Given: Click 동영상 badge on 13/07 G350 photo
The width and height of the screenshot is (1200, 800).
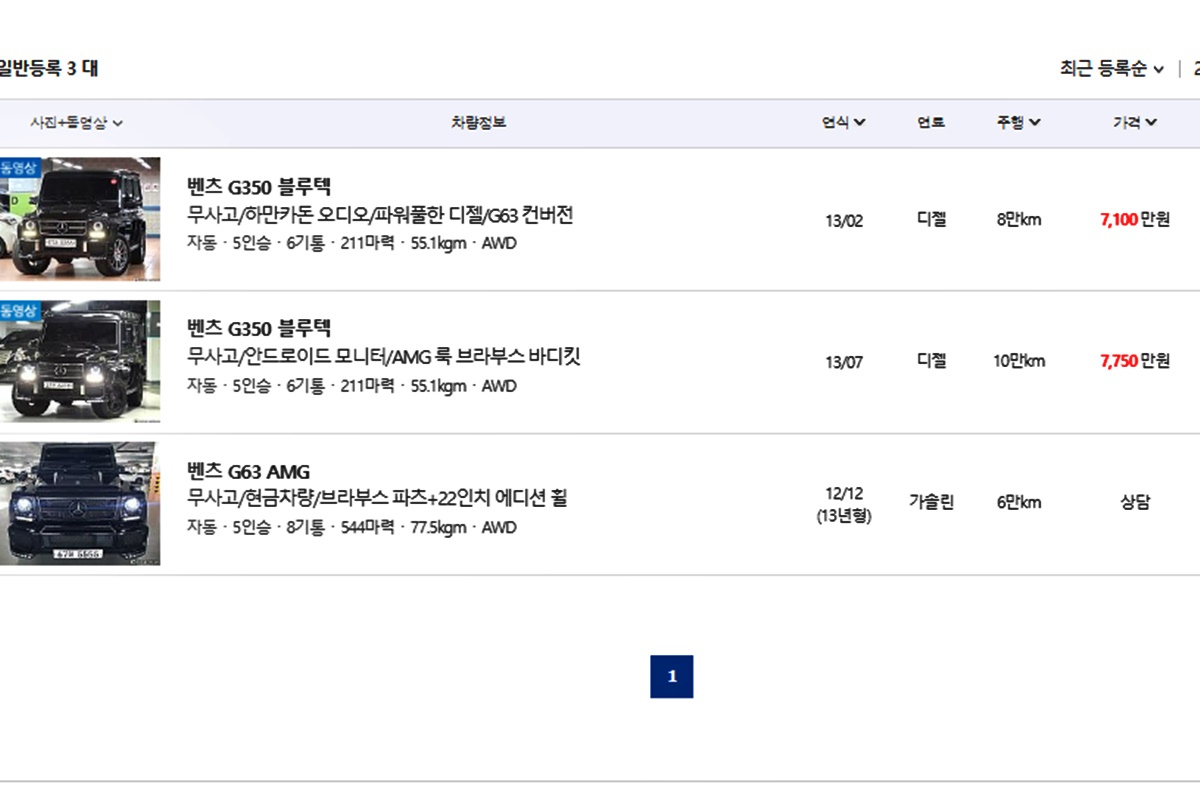Looking at the screenshot, I should coord(19,310).
